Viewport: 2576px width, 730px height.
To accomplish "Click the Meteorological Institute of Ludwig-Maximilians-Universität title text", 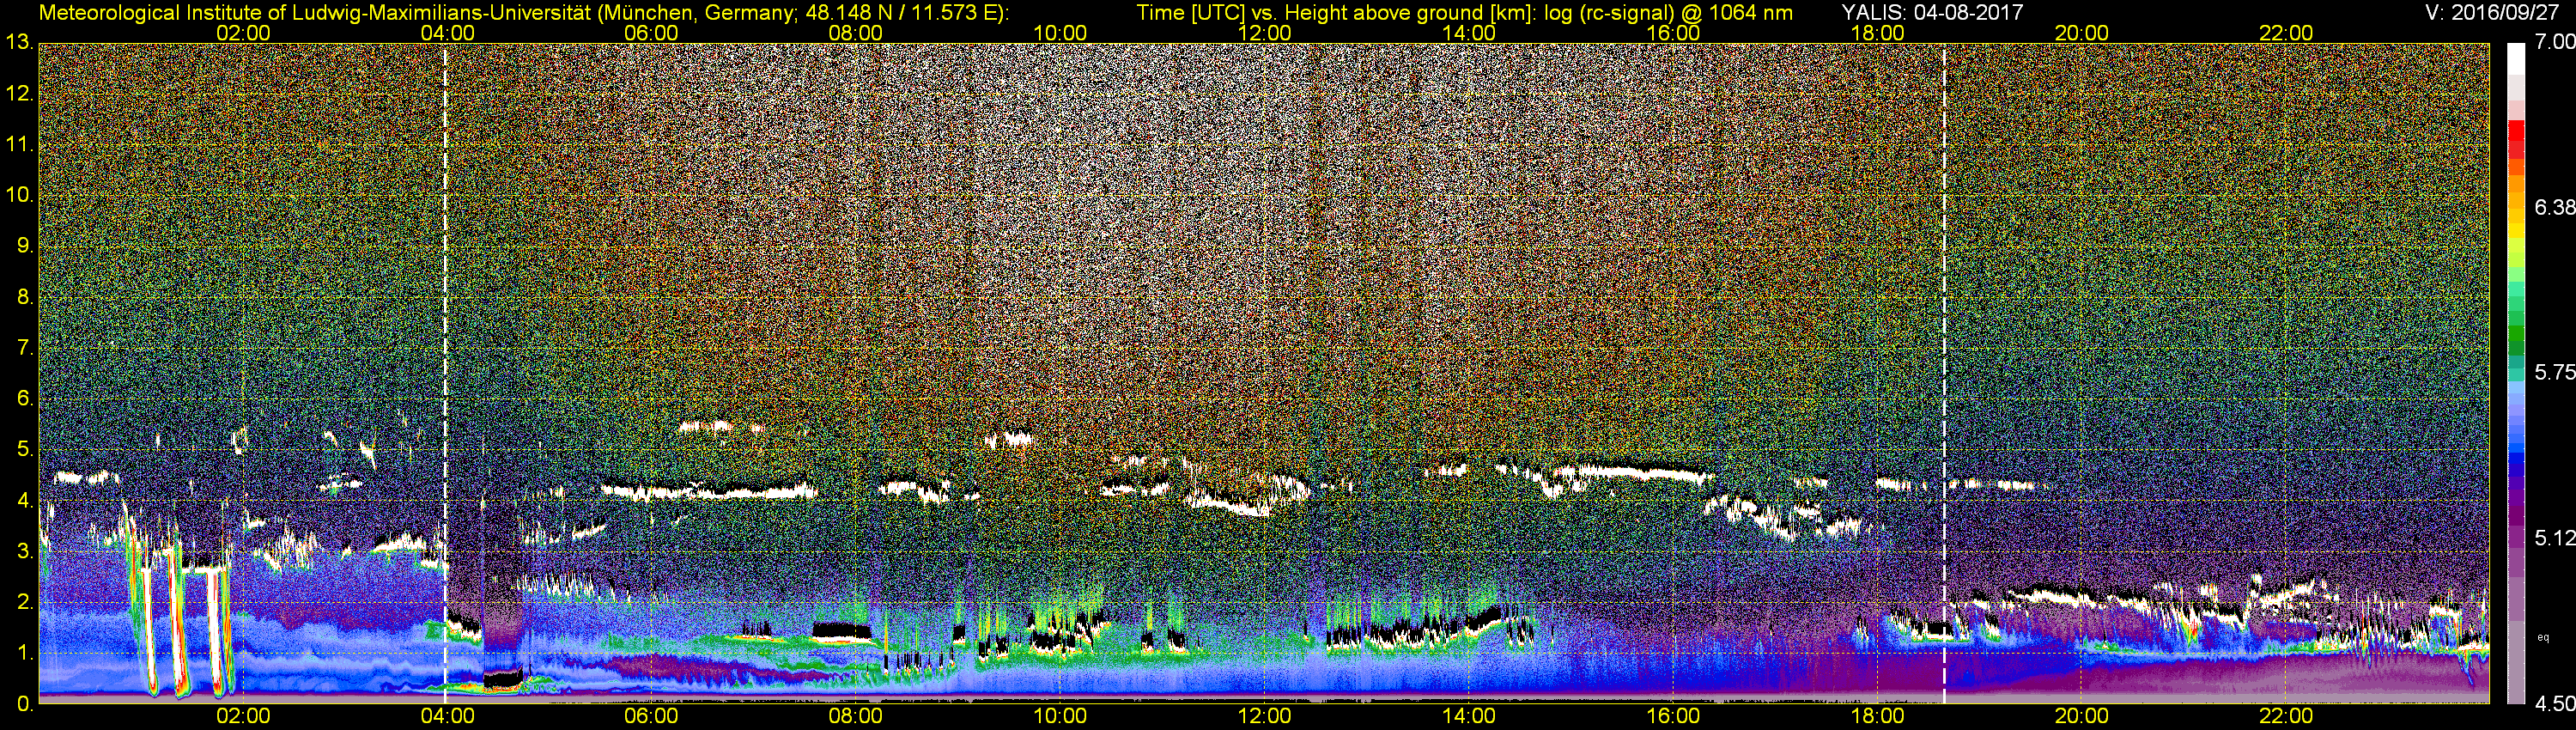I will (523, 12).
